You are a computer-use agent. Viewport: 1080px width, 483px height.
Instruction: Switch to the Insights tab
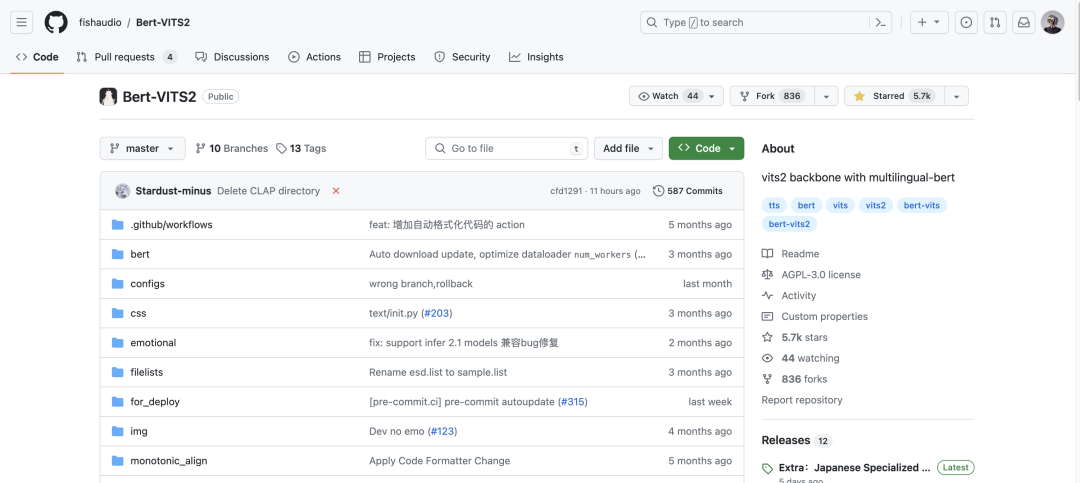537,57
